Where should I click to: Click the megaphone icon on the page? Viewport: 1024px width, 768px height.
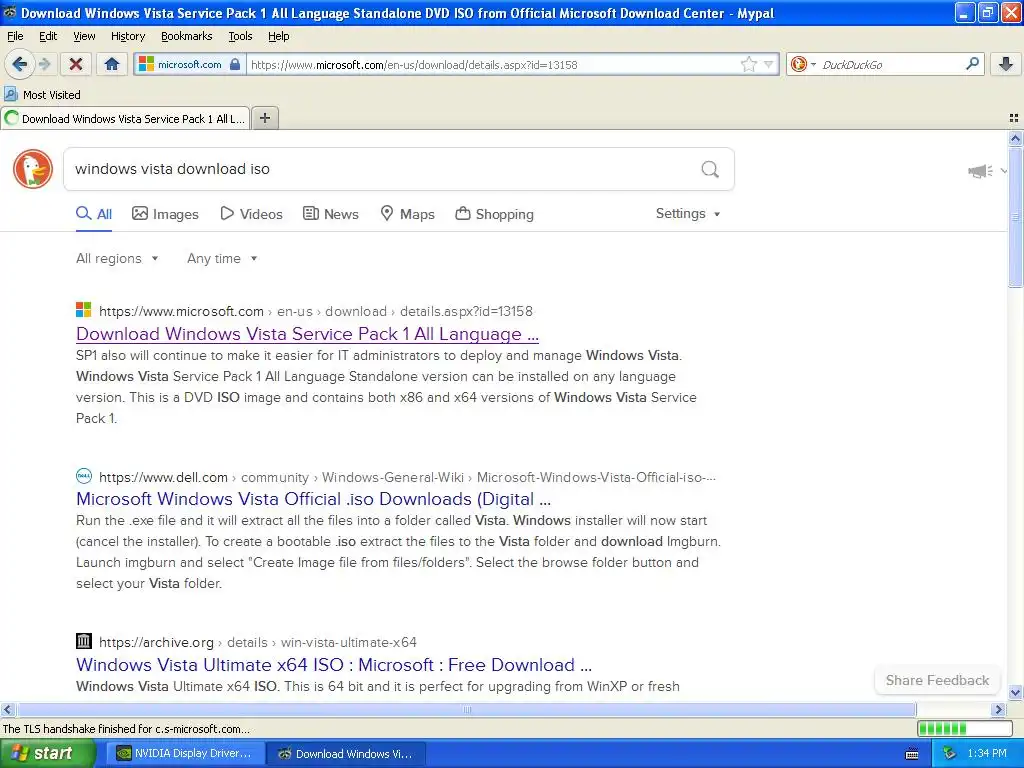[980, 171]
